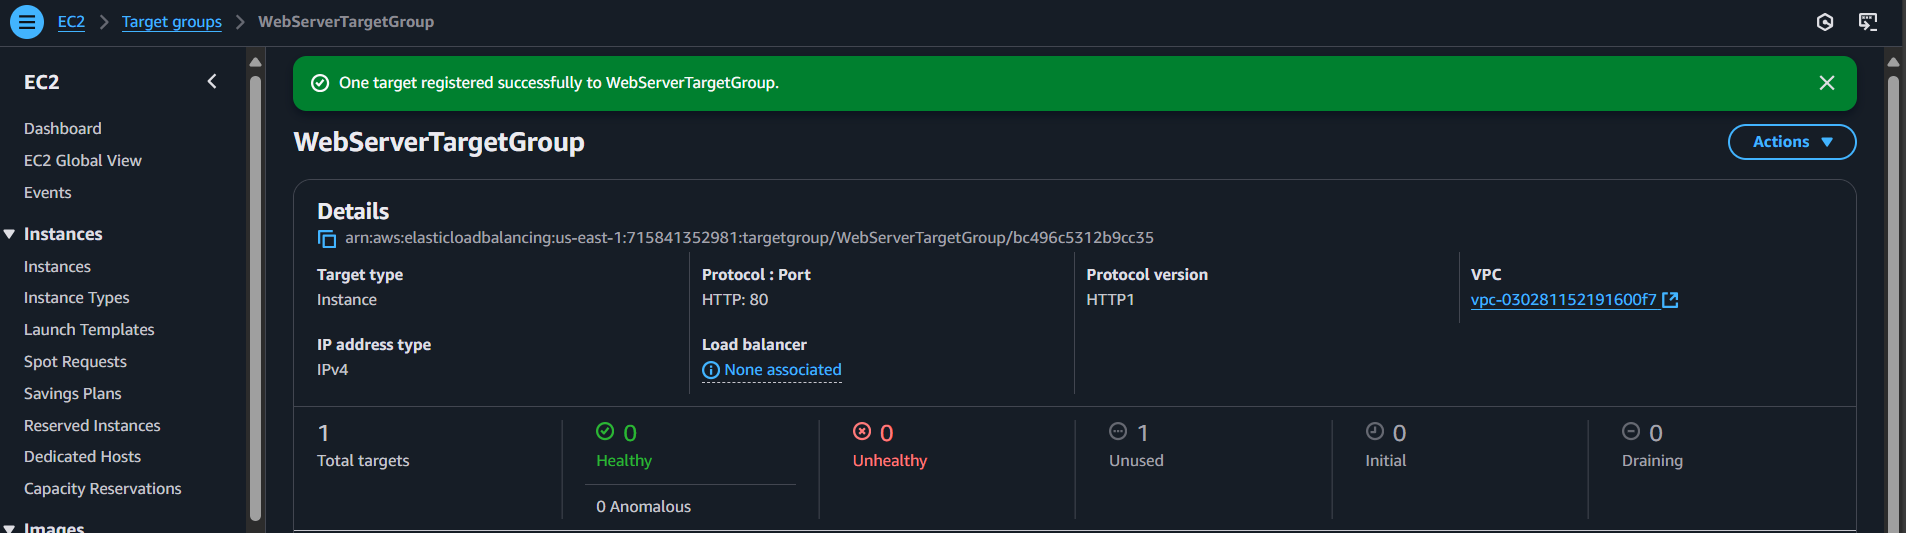1906x533 pixels.
Task: Click the sidebar scrollbar up arrow
Action: [x=255, y=62]
